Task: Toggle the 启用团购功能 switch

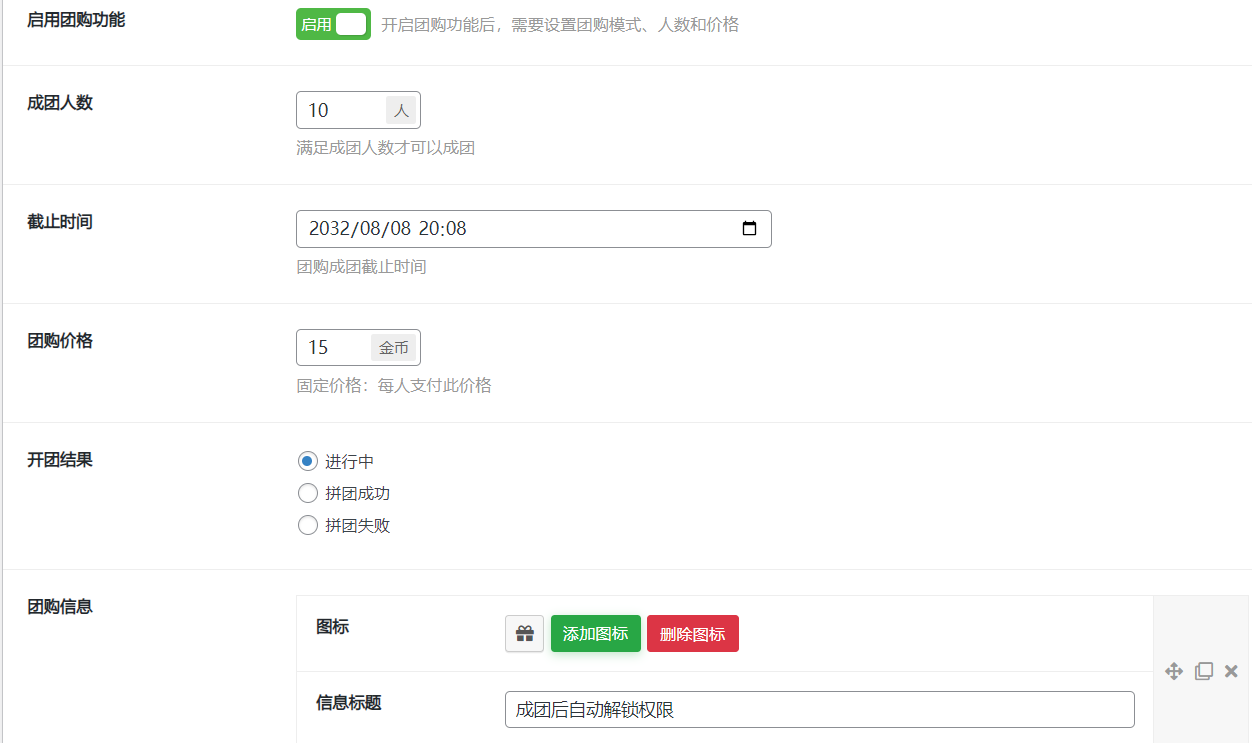Action: click(x=333, y=24)
